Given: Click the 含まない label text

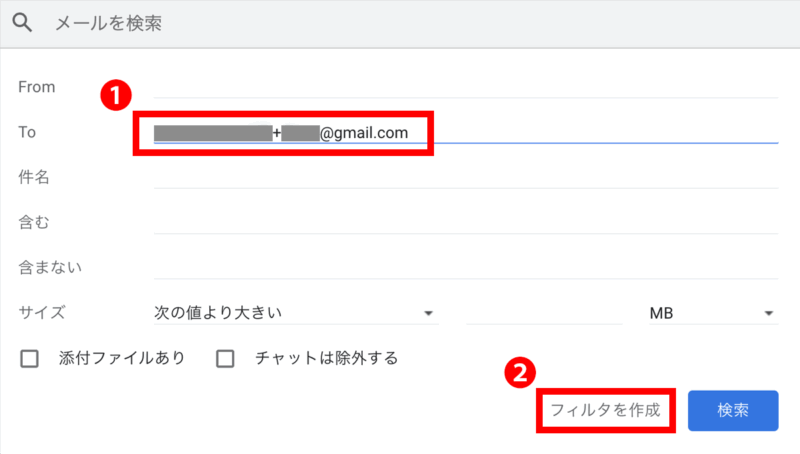Looking at the screenshot, I should 50,267.
